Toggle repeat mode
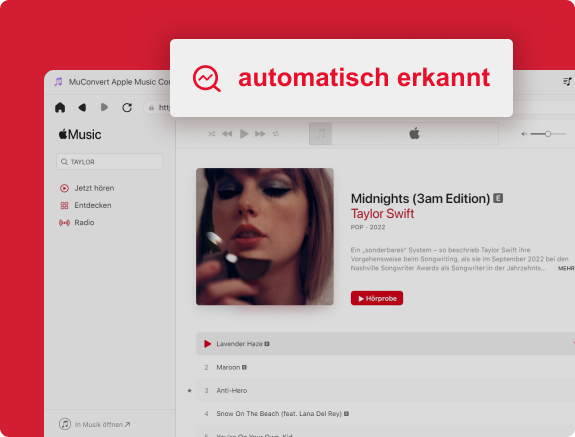Screen dimensions: 575x437 click(x=276, y=134)
